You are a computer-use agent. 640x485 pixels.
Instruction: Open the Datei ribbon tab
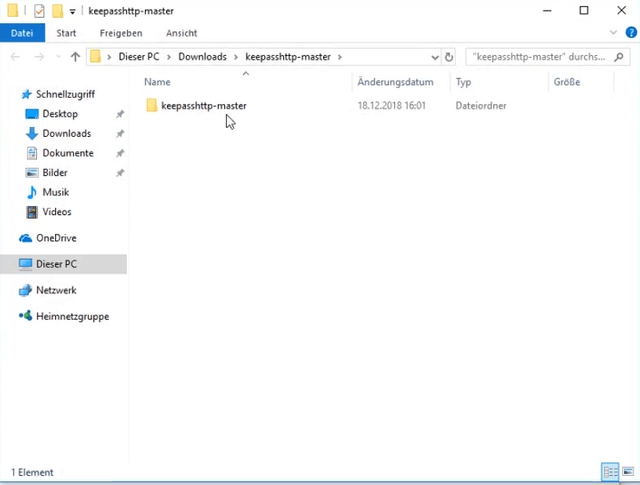pyautogui.click(x=22, y=33)
